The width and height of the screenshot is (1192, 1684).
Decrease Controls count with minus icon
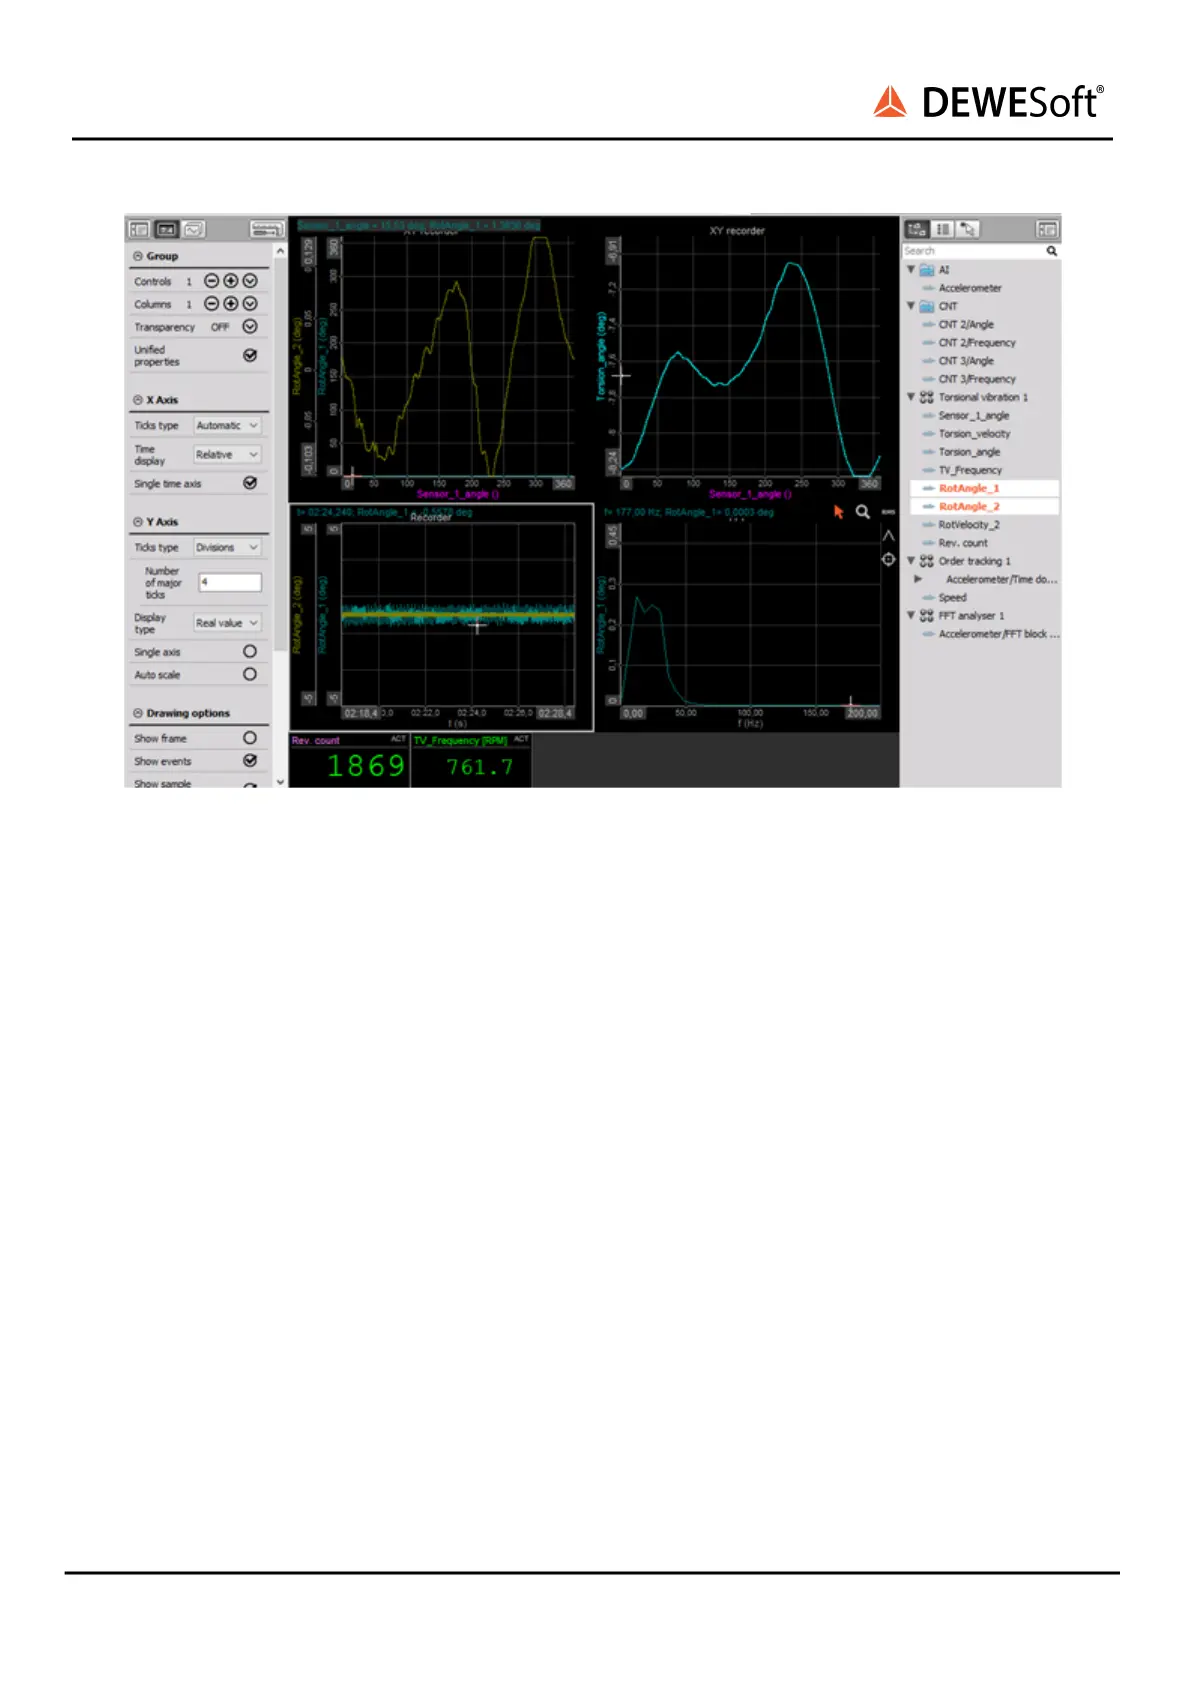point(211,281)
